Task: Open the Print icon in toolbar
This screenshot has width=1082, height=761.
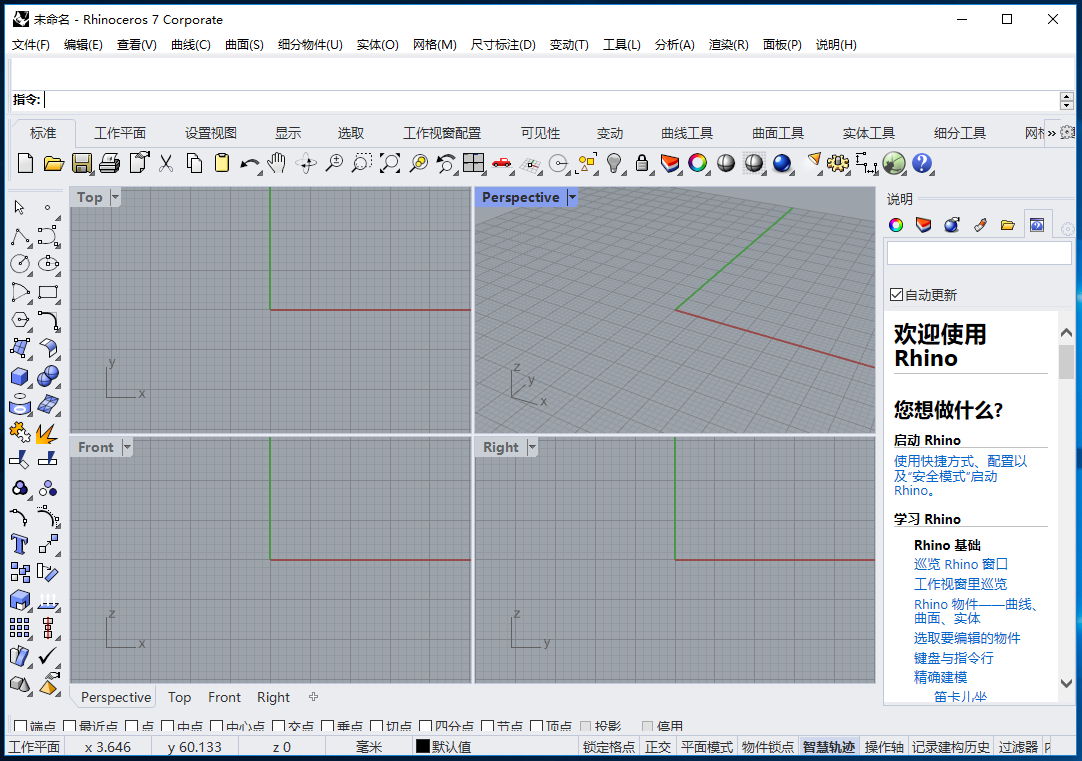Action: 110,163
